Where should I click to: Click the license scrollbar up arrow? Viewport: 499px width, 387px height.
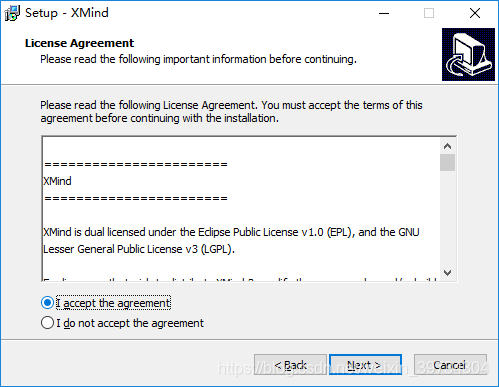click(447, 146)
